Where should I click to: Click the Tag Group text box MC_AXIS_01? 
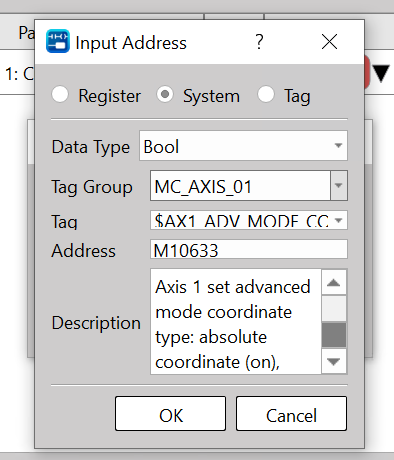(x=240, y=186)
